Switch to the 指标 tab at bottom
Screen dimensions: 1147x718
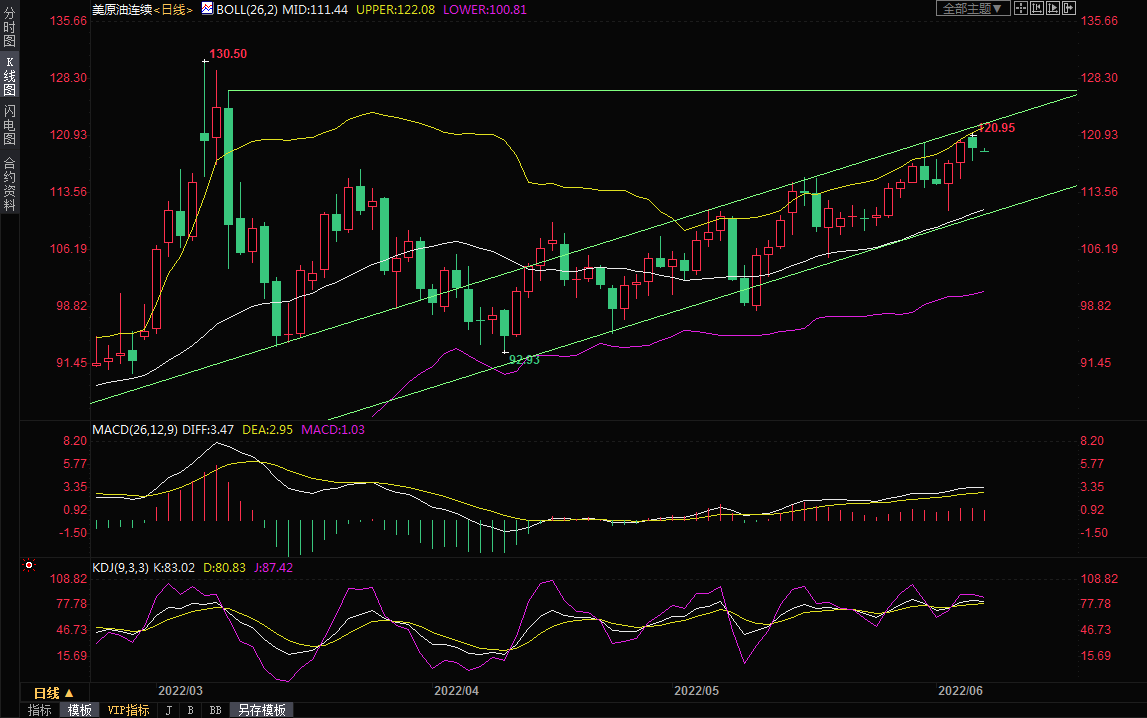tap(40, 710)
